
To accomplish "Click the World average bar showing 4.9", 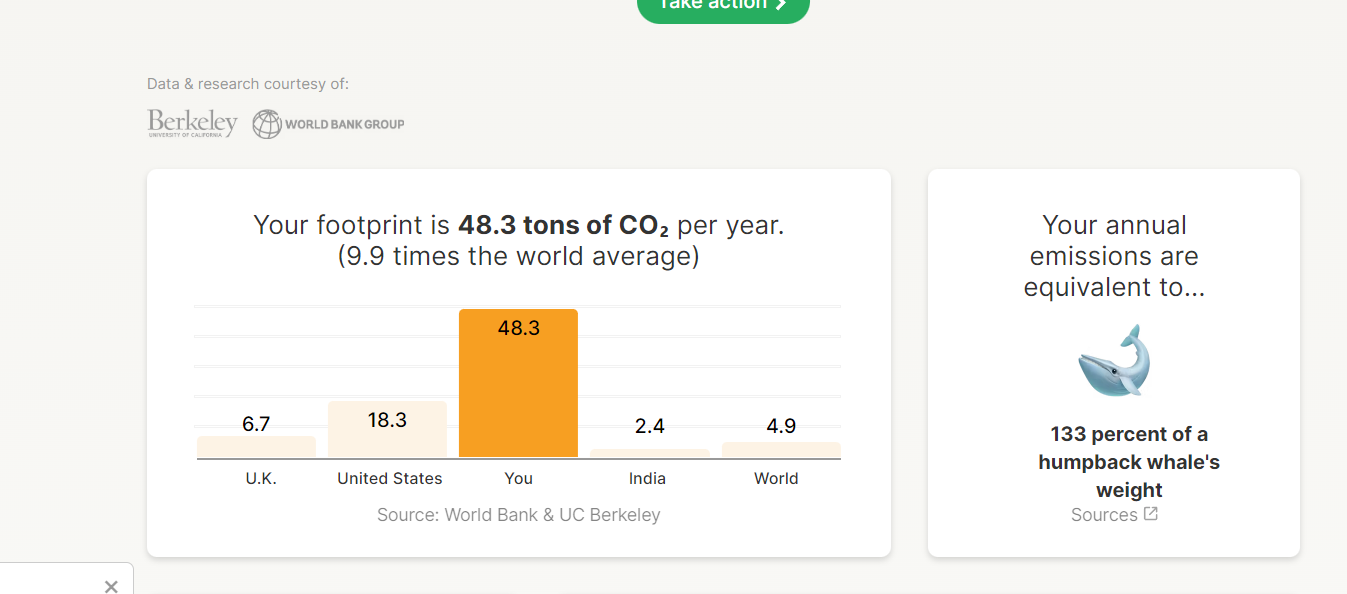I will [x=781, y=450].
